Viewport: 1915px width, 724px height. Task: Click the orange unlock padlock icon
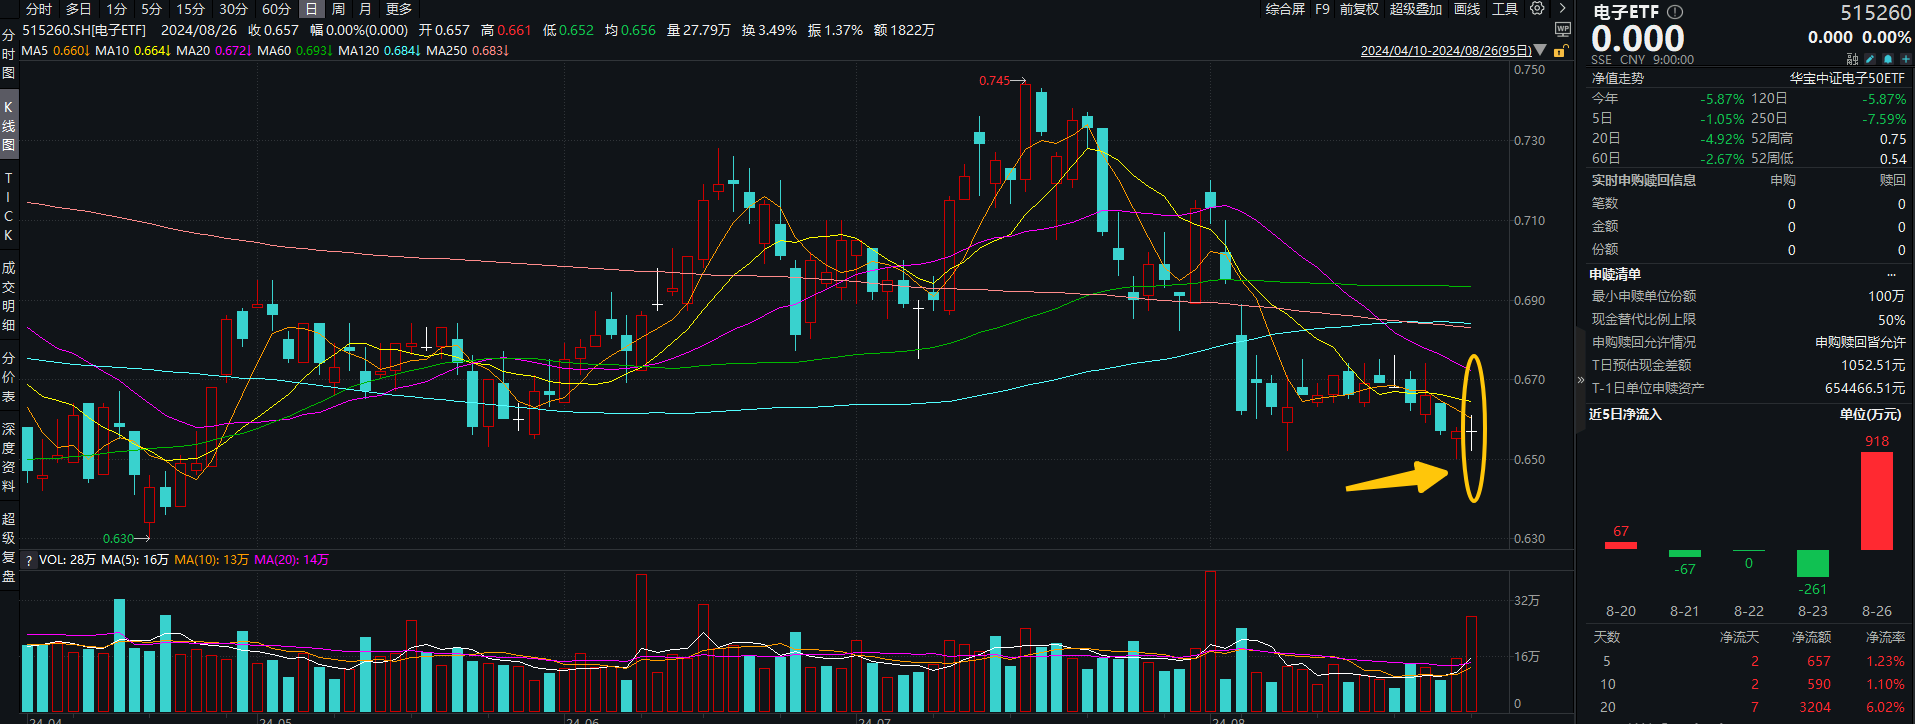pos(1560,51)
